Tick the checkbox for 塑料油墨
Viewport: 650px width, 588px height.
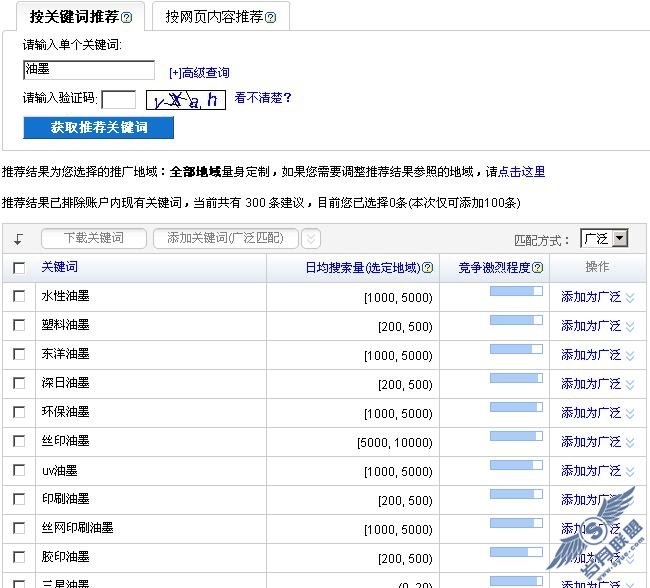pos(19,326)
